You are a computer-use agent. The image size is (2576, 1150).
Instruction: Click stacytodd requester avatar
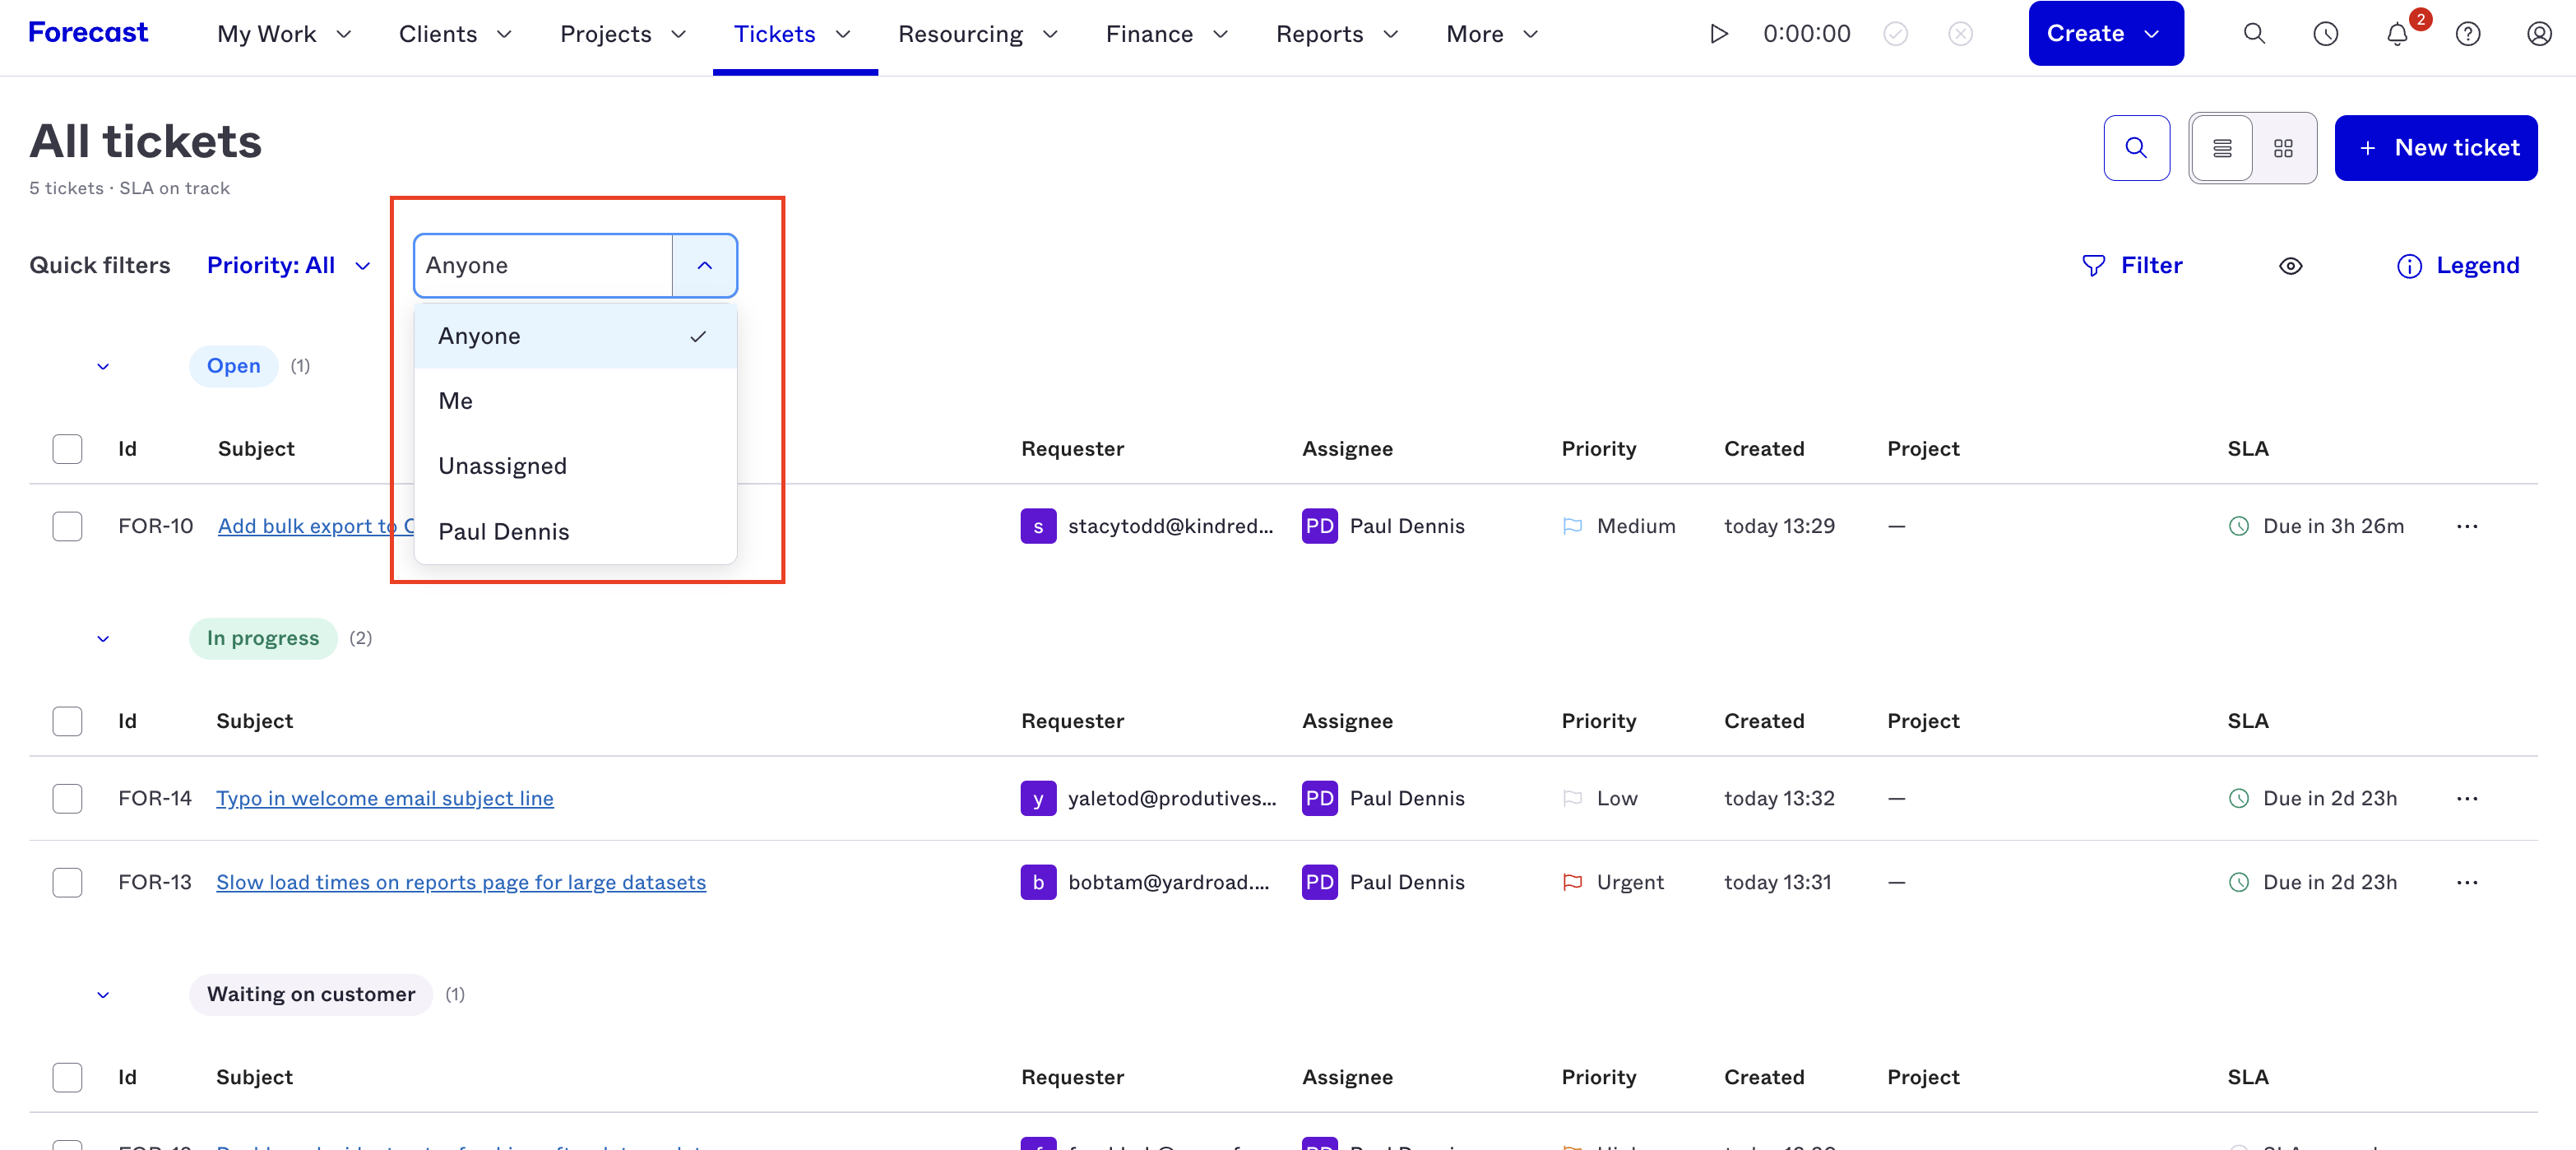click(1038, 526)
